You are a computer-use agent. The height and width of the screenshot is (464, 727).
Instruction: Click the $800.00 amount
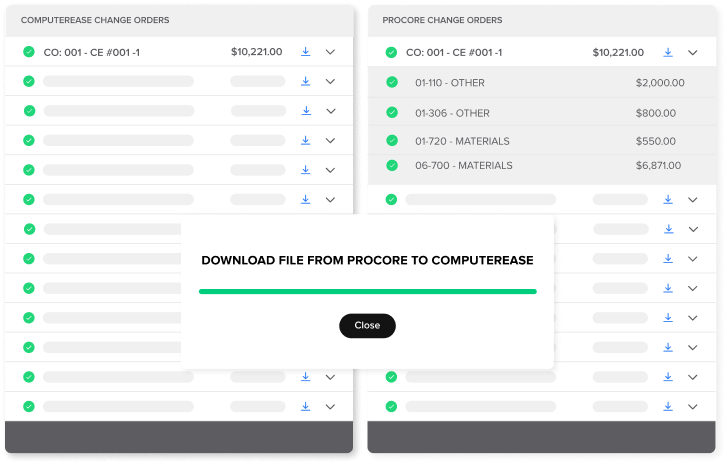656,113
